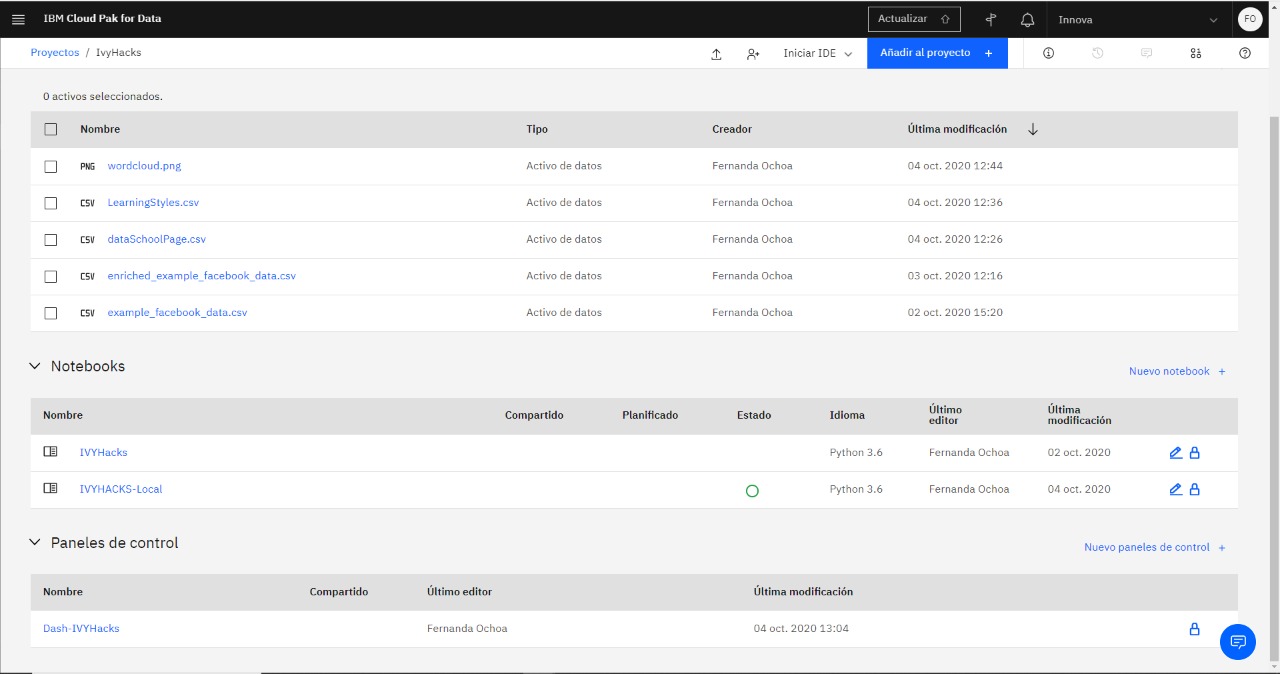This screenshot has height=674, width=1280.
Task: Click the Compartido header in Paneles de control
Action: (x=339, y=592)
